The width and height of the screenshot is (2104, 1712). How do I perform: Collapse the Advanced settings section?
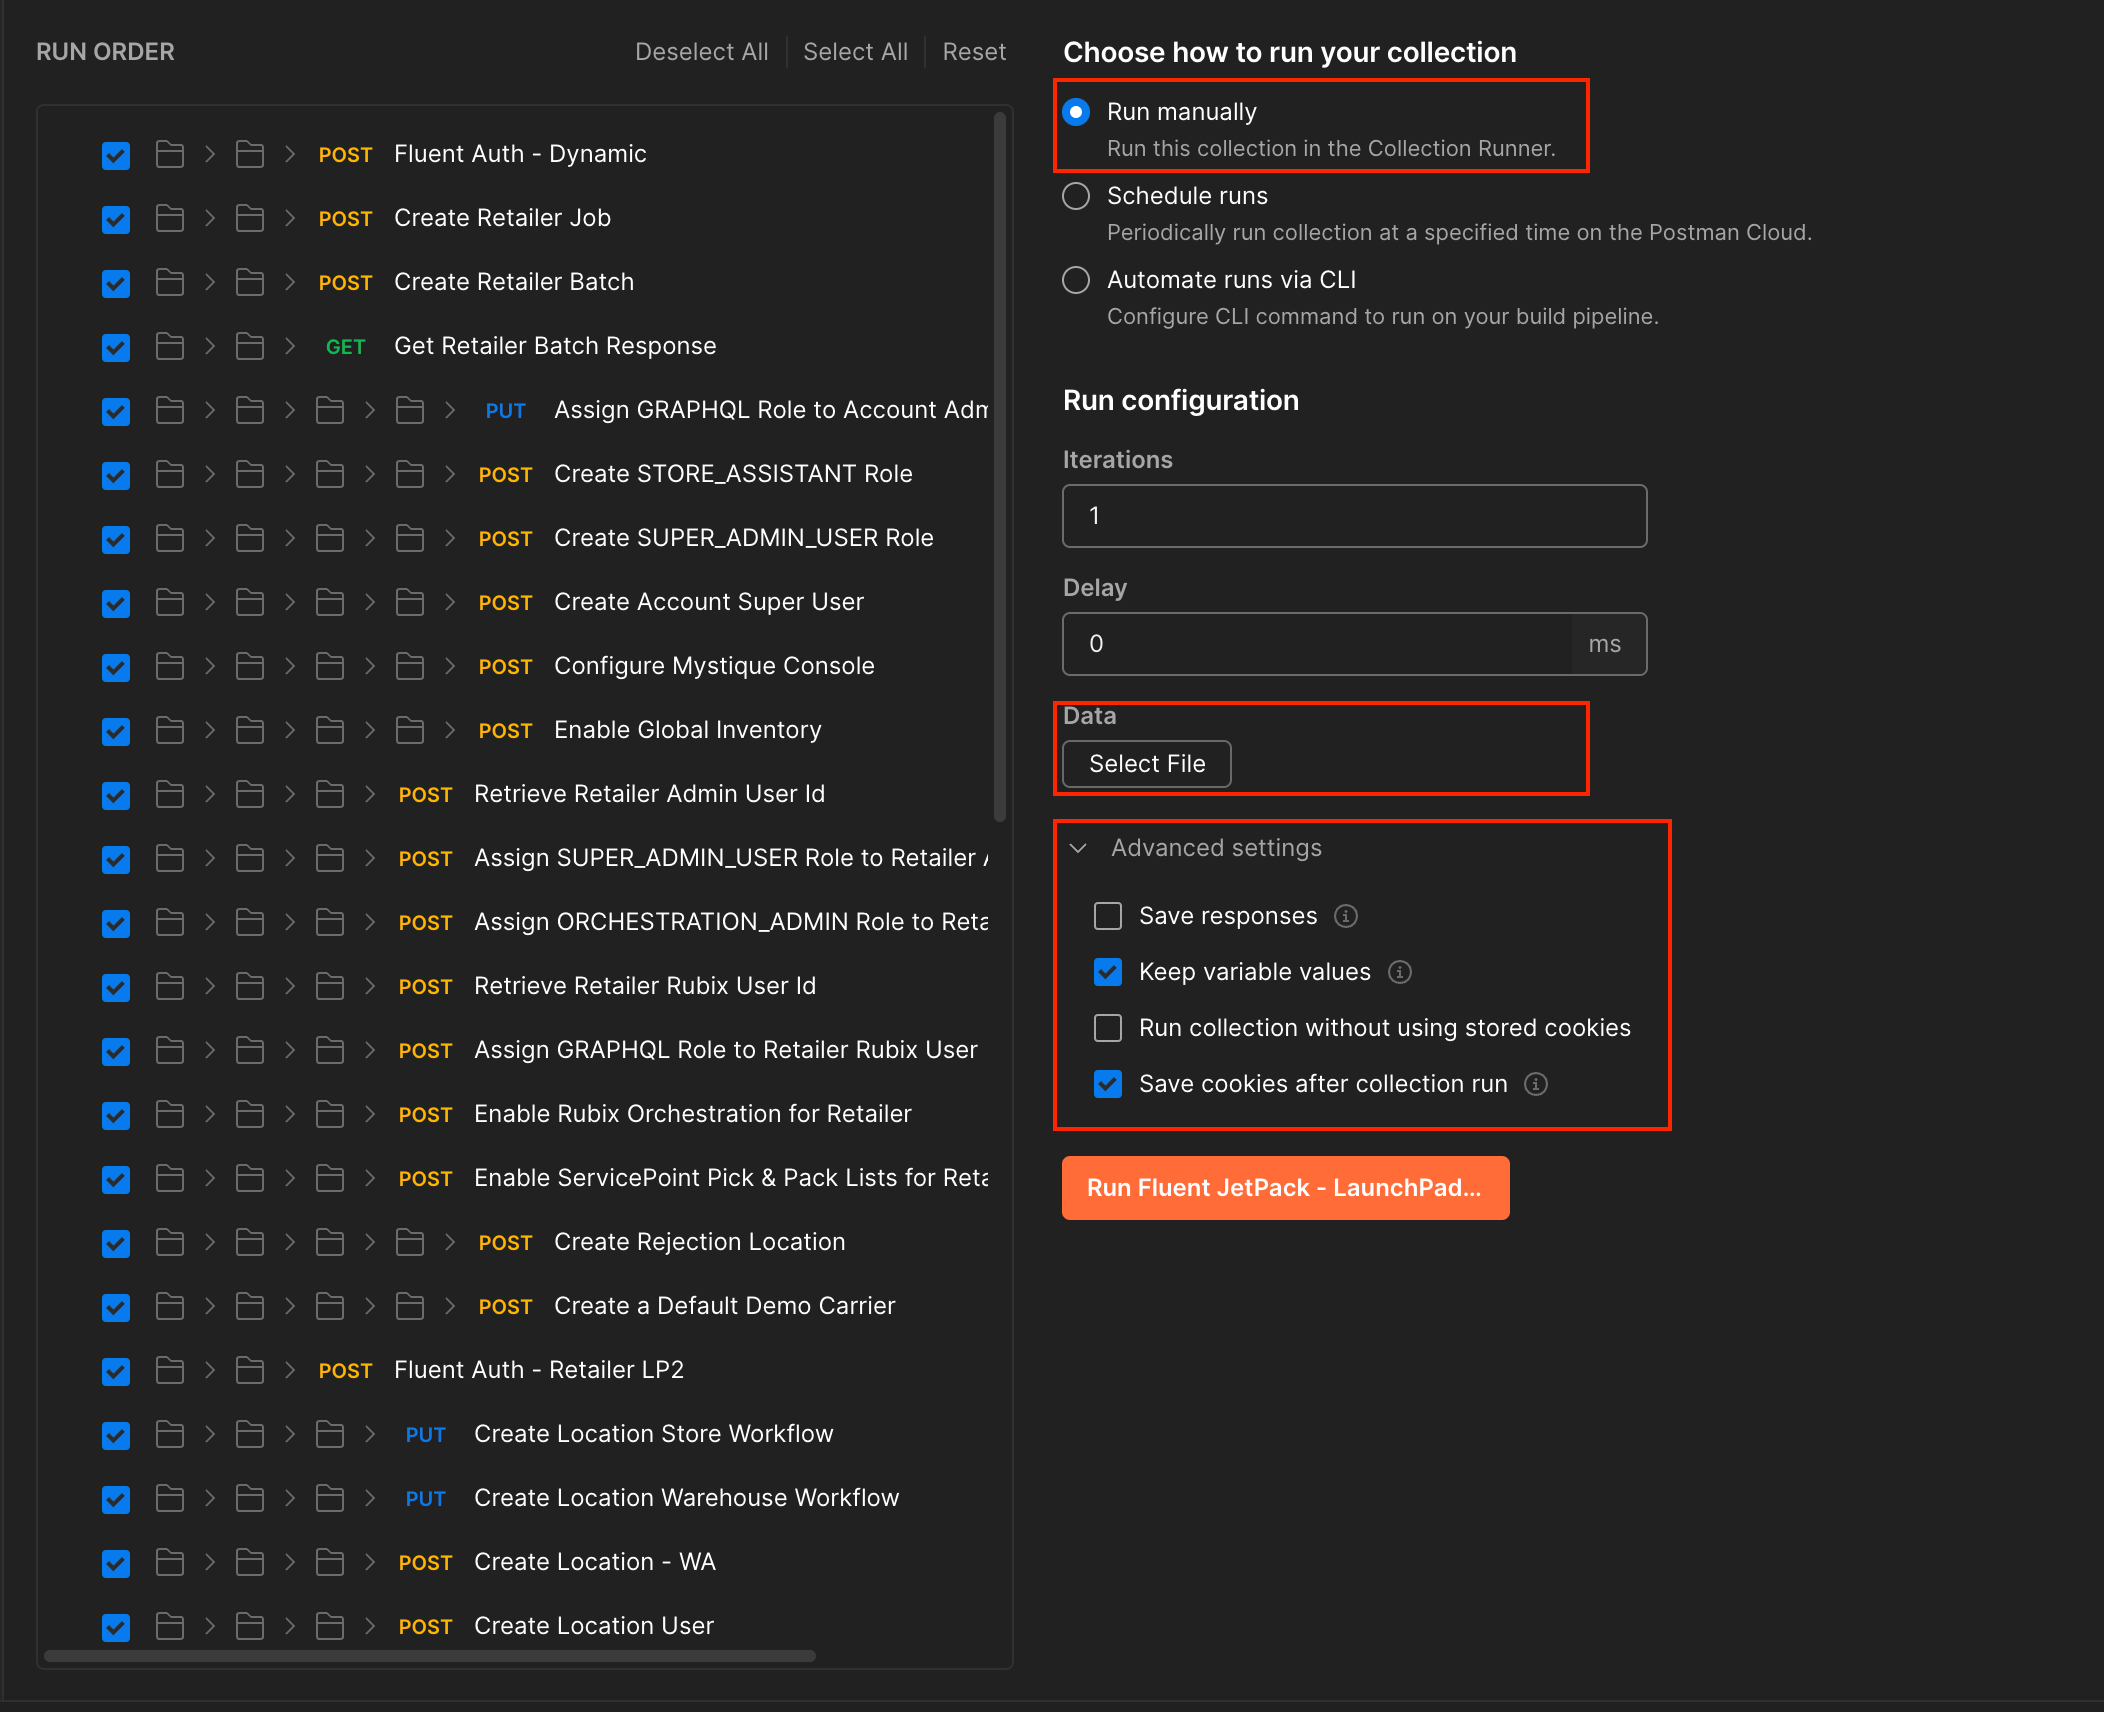coord(1078,848)
